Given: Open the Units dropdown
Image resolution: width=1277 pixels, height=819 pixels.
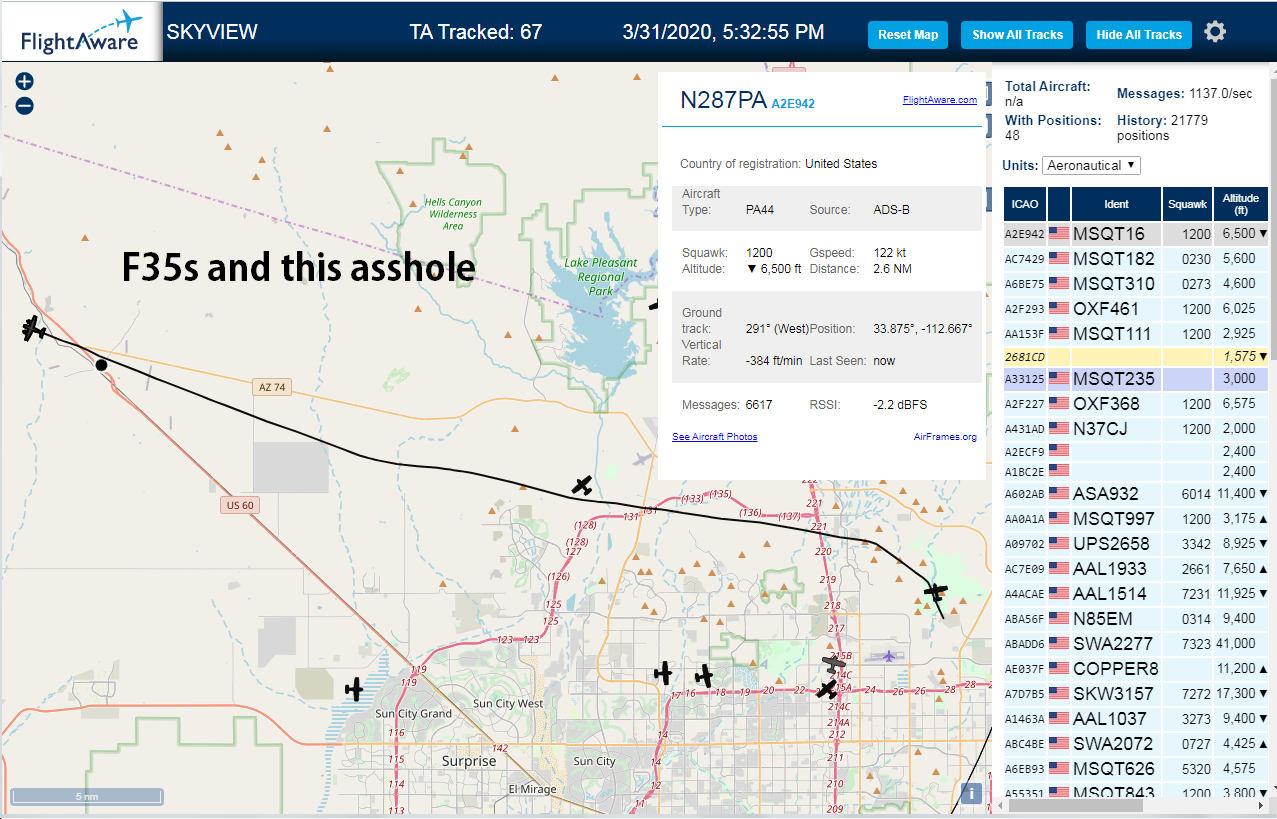Looking at the screenshot, I should [x=1091, y=165].
